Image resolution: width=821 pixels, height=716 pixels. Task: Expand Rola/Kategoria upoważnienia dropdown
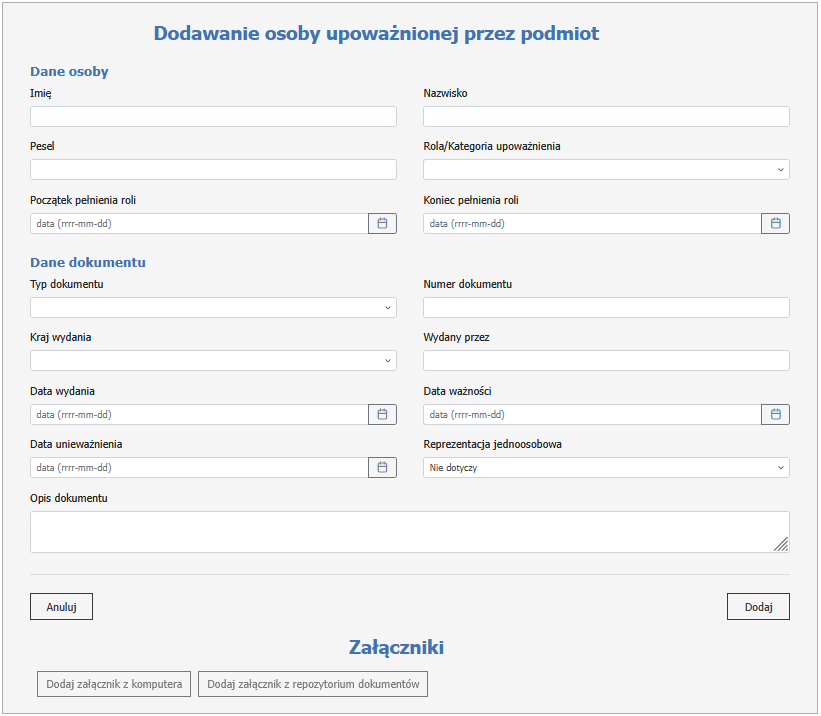point(606,170)
